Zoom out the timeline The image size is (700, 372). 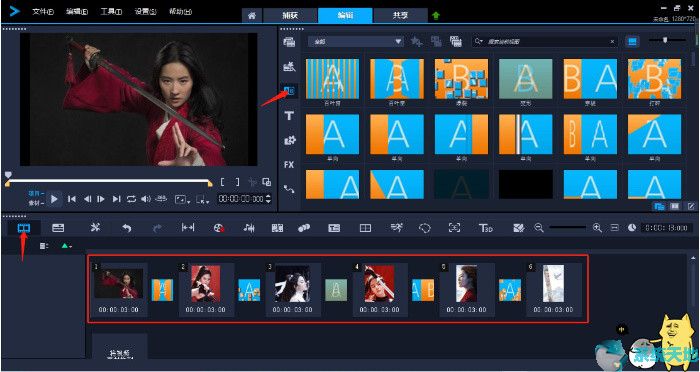click(539, 228)
